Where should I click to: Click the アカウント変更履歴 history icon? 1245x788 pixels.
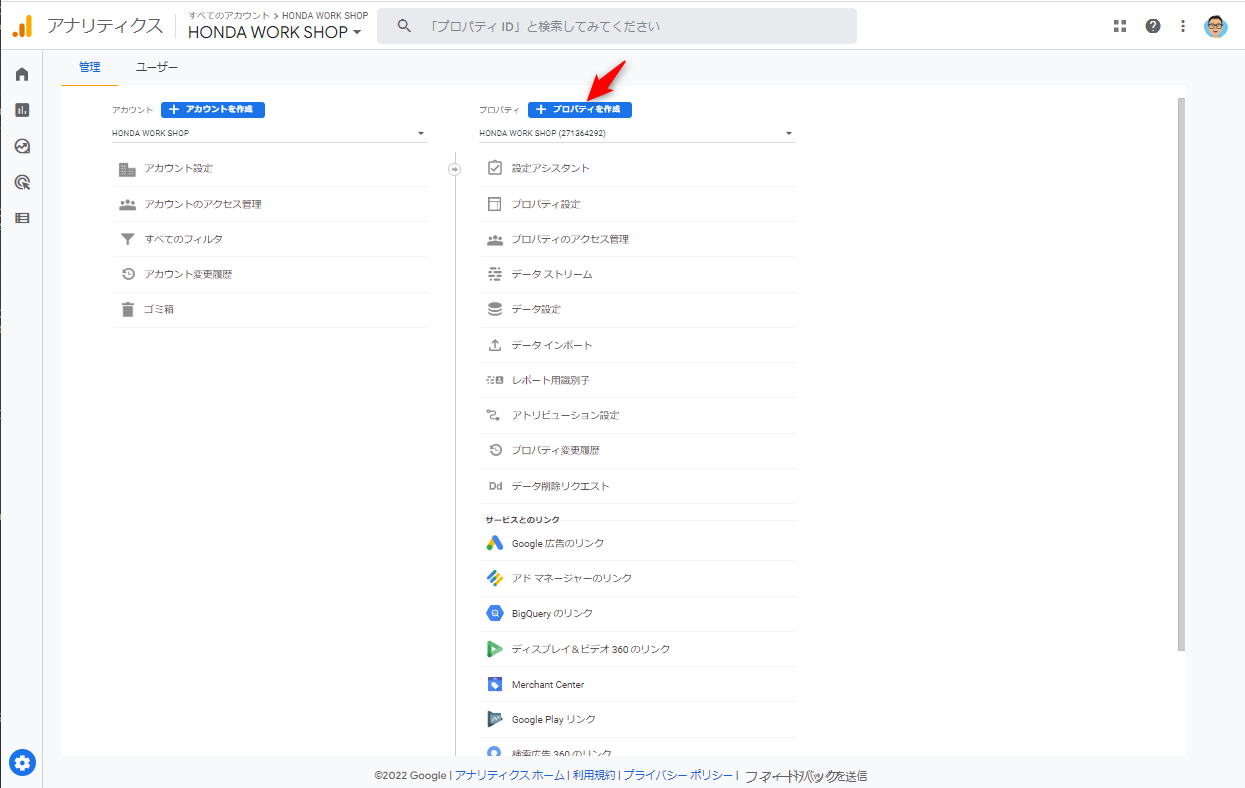(127, 274)
